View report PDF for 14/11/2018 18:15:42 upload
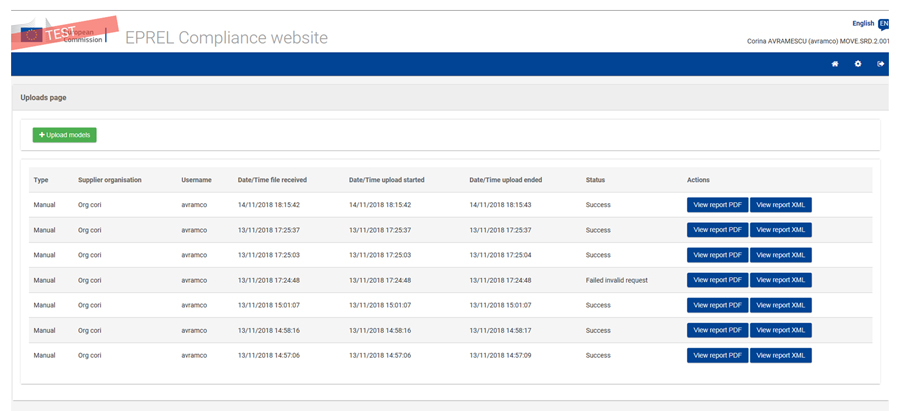Viewport: 900px width, 411px height. [717, 205]
